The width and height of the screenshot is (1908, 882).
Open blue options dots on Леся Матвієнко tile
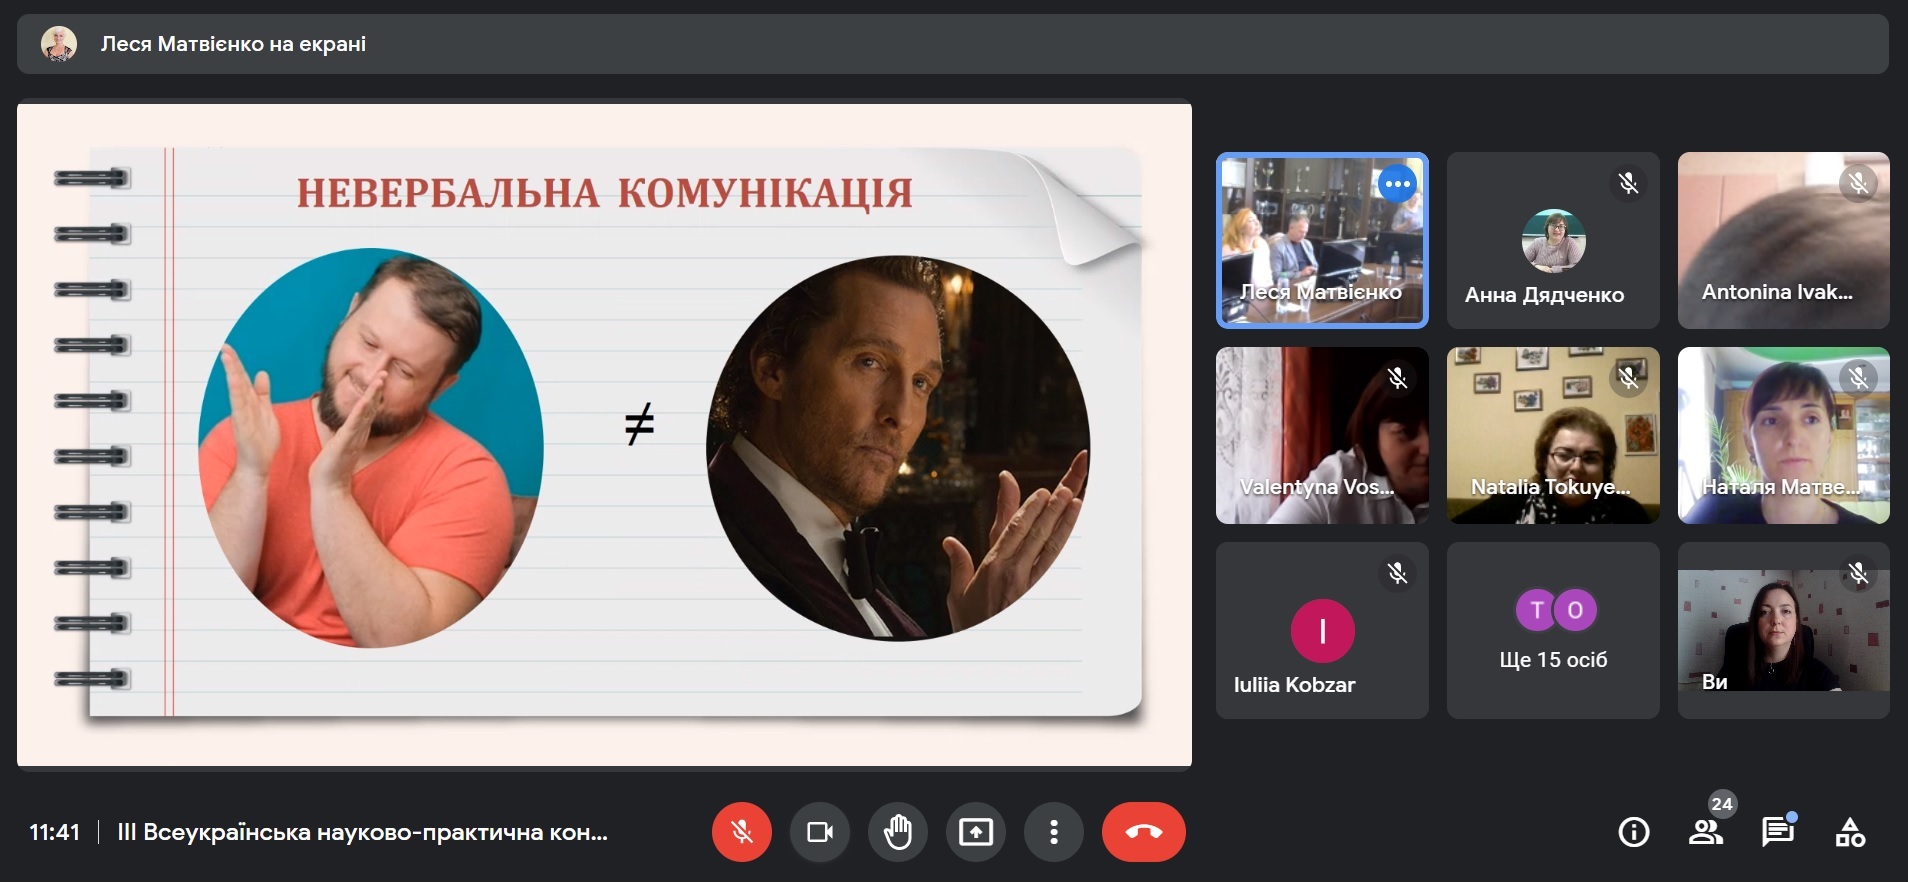[1397, 184]
